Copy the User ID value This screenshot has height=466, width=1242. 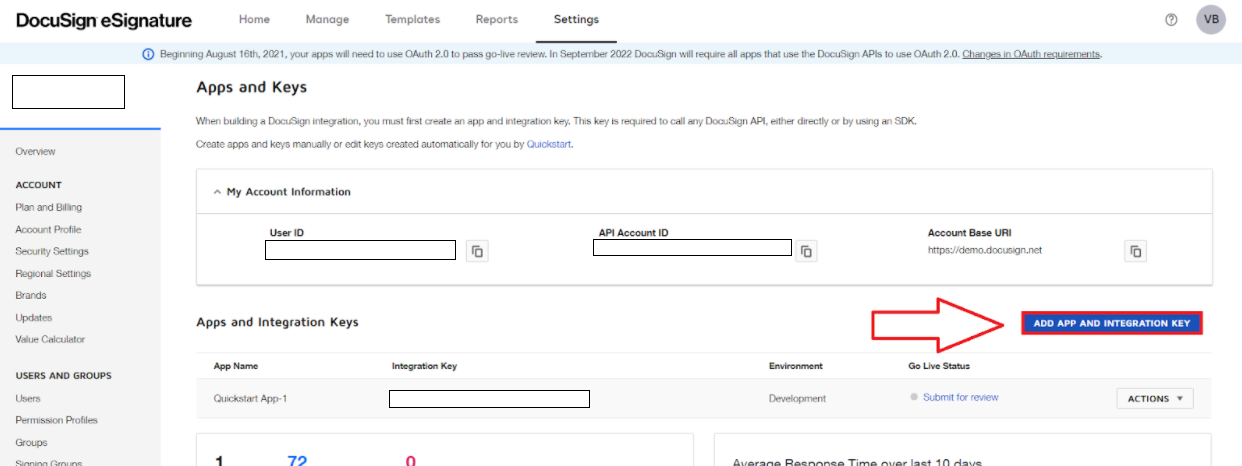click(478, 252)
